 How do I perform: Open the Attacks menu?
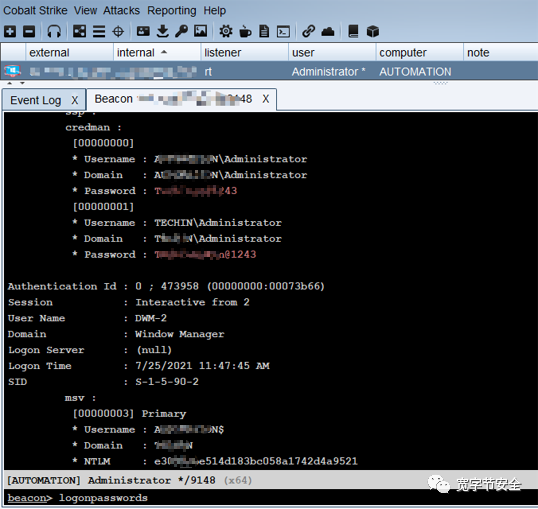pyautogui.click(x=121, y=11)
